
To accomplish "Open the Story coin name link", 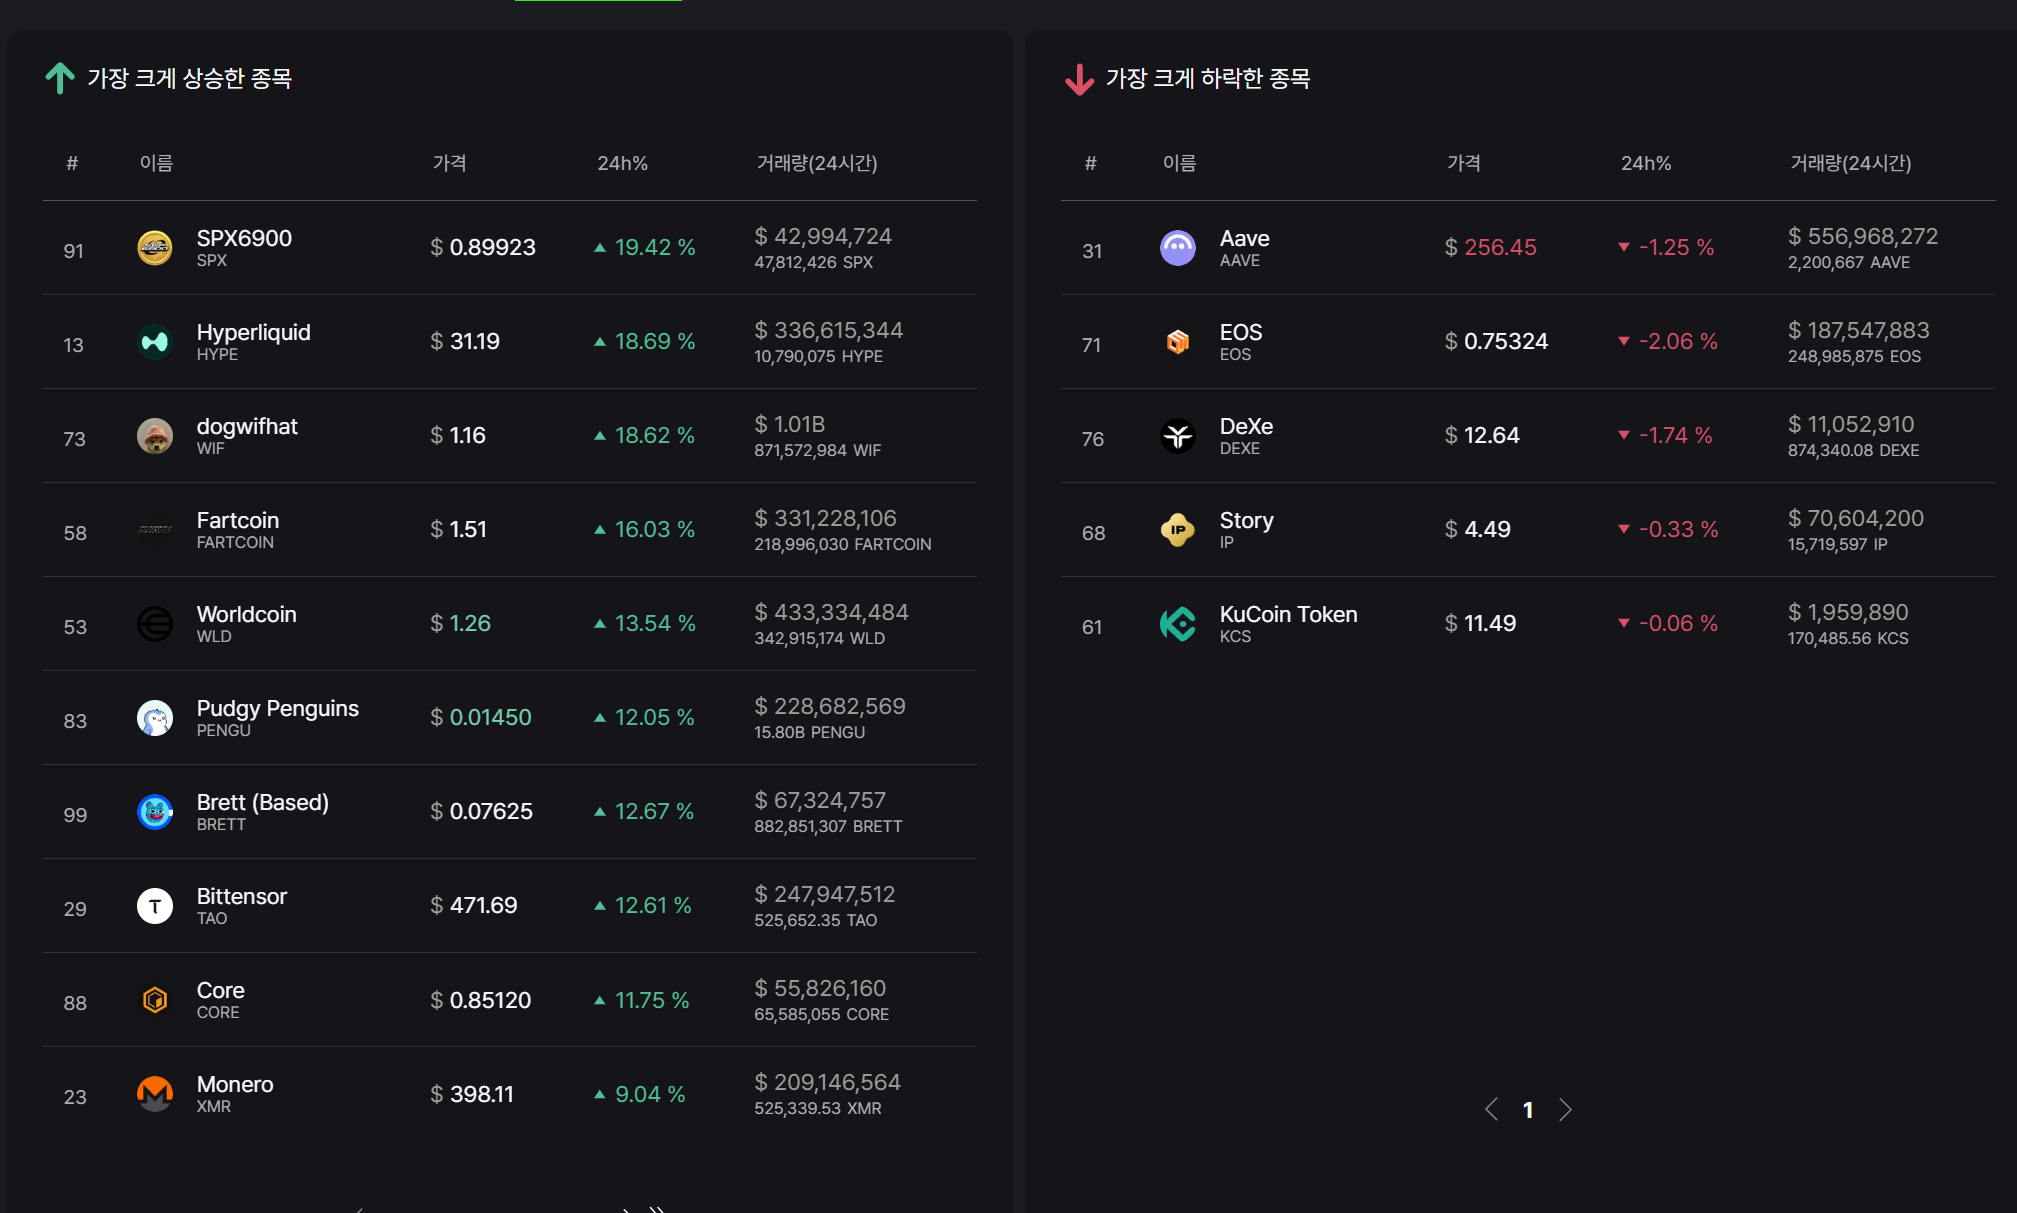I will (x=1246, y=520).
